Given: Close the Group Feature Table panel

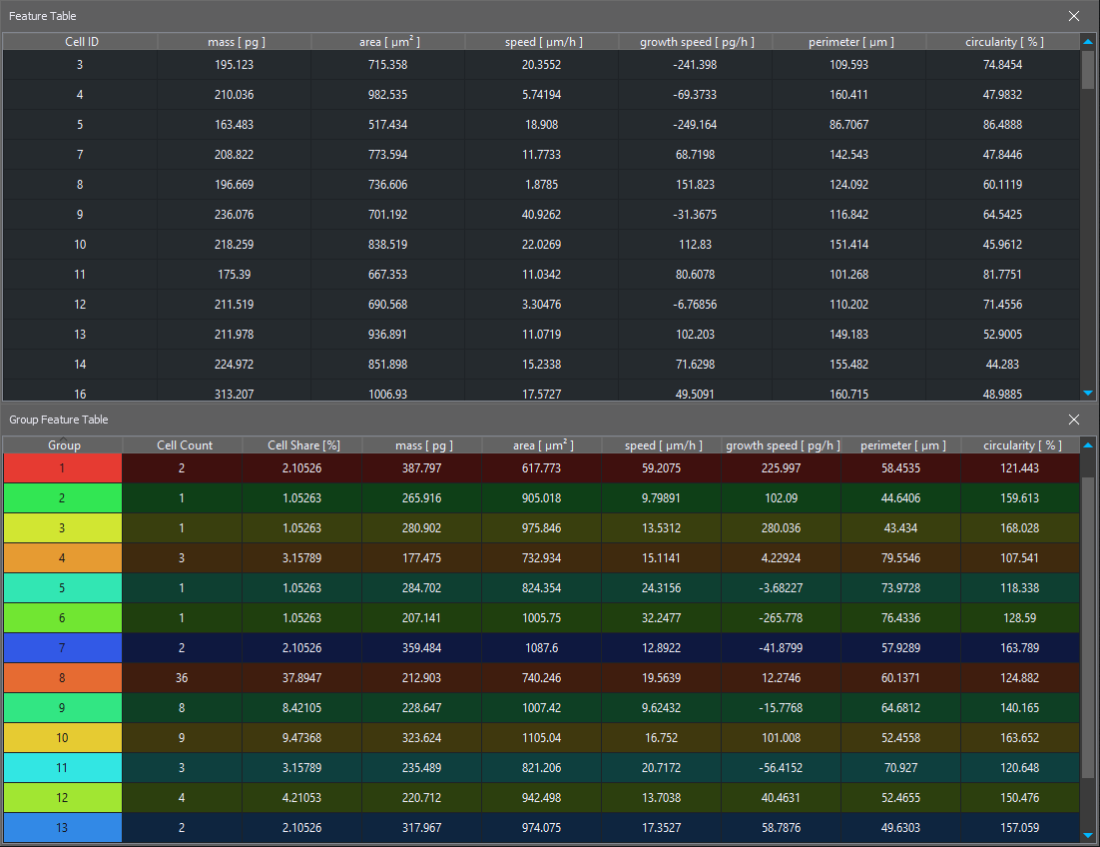Looking at the screenshot, I should point(1074,420).
